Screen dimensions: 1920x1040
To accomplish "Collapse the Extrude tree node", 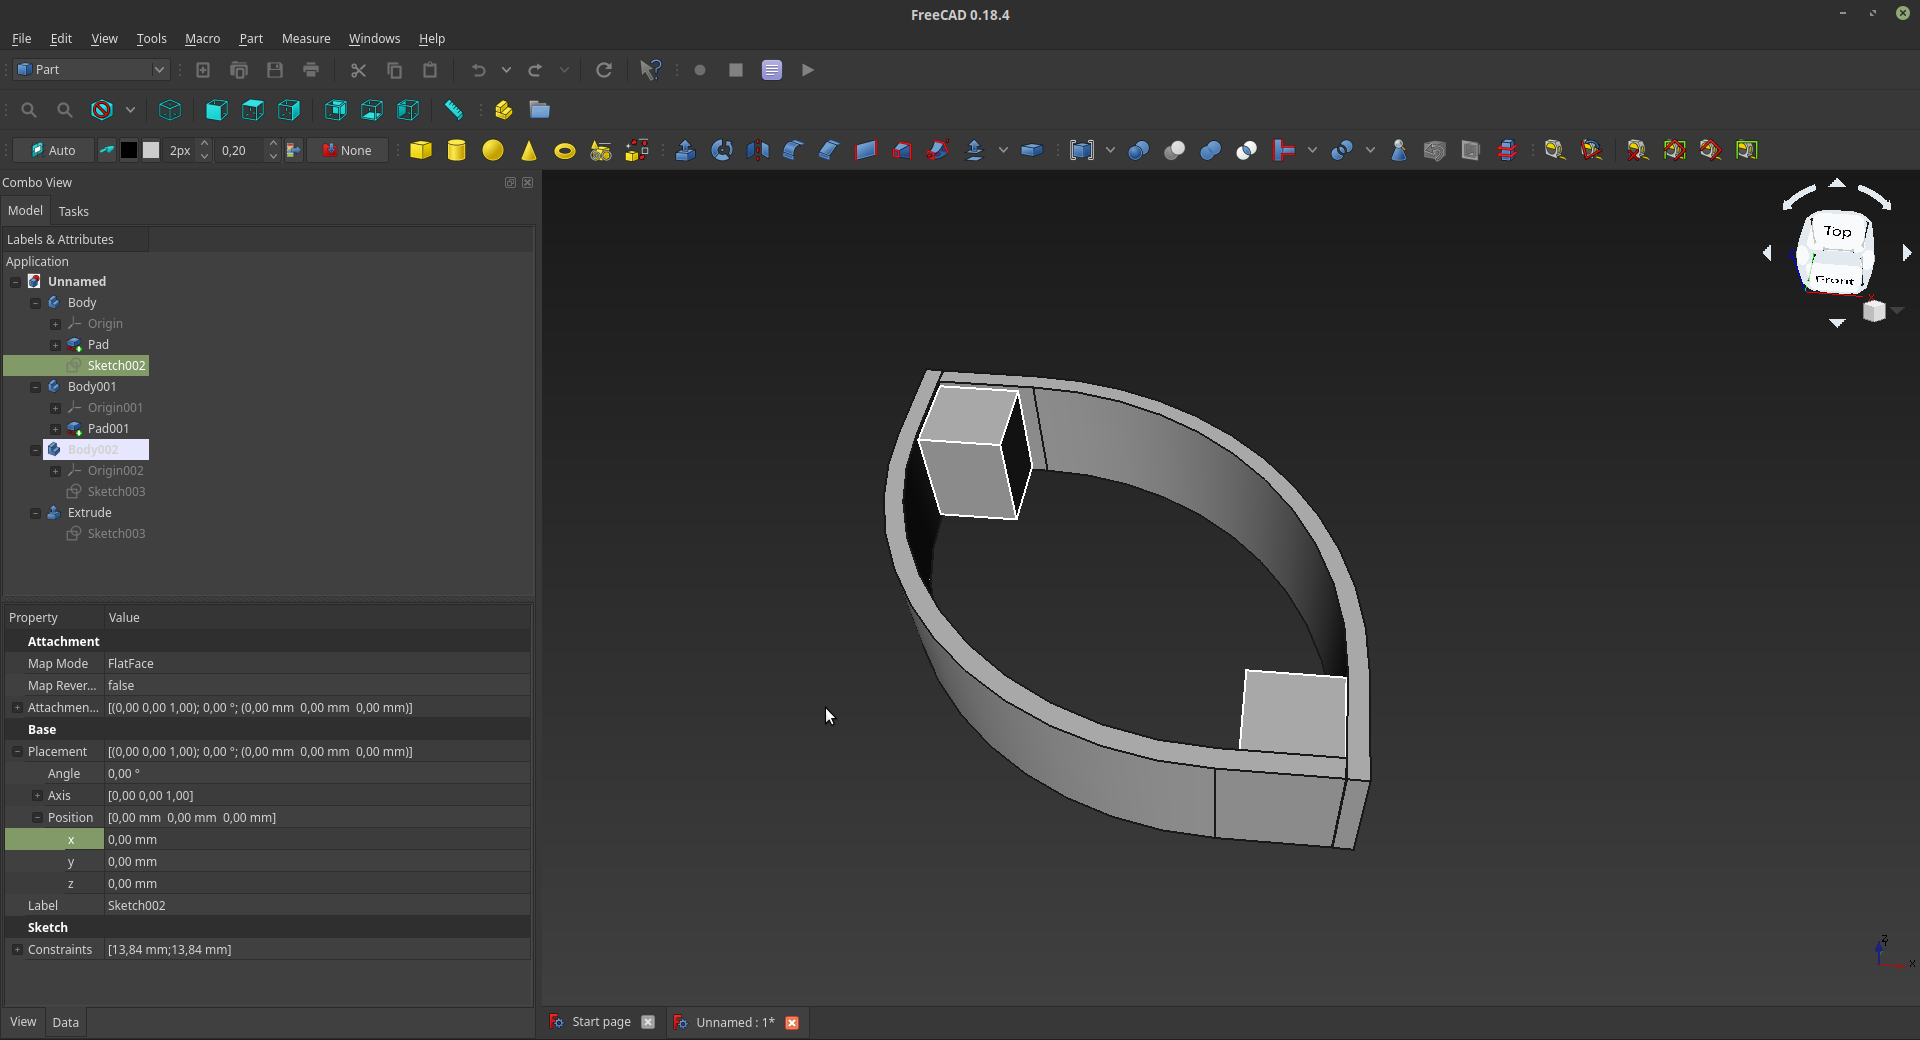I will tap(35, 513).
